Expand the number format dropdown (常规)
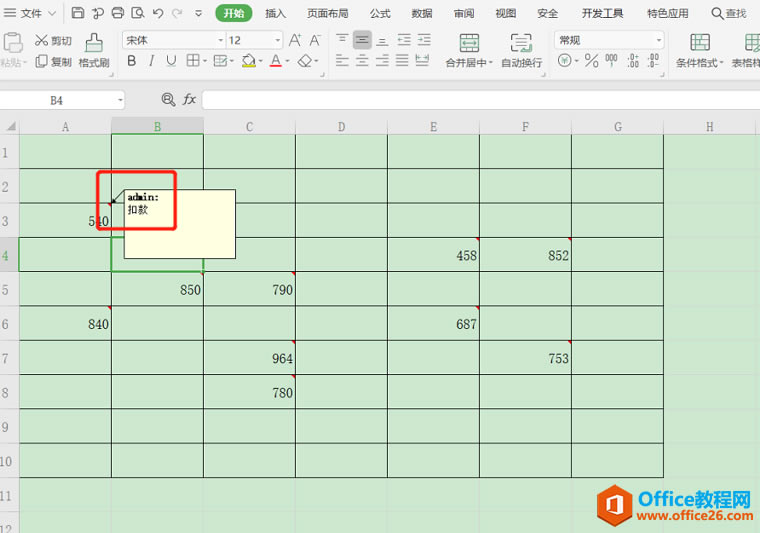The height and width of the screenshot is (533, 760). tap(658, 40)
